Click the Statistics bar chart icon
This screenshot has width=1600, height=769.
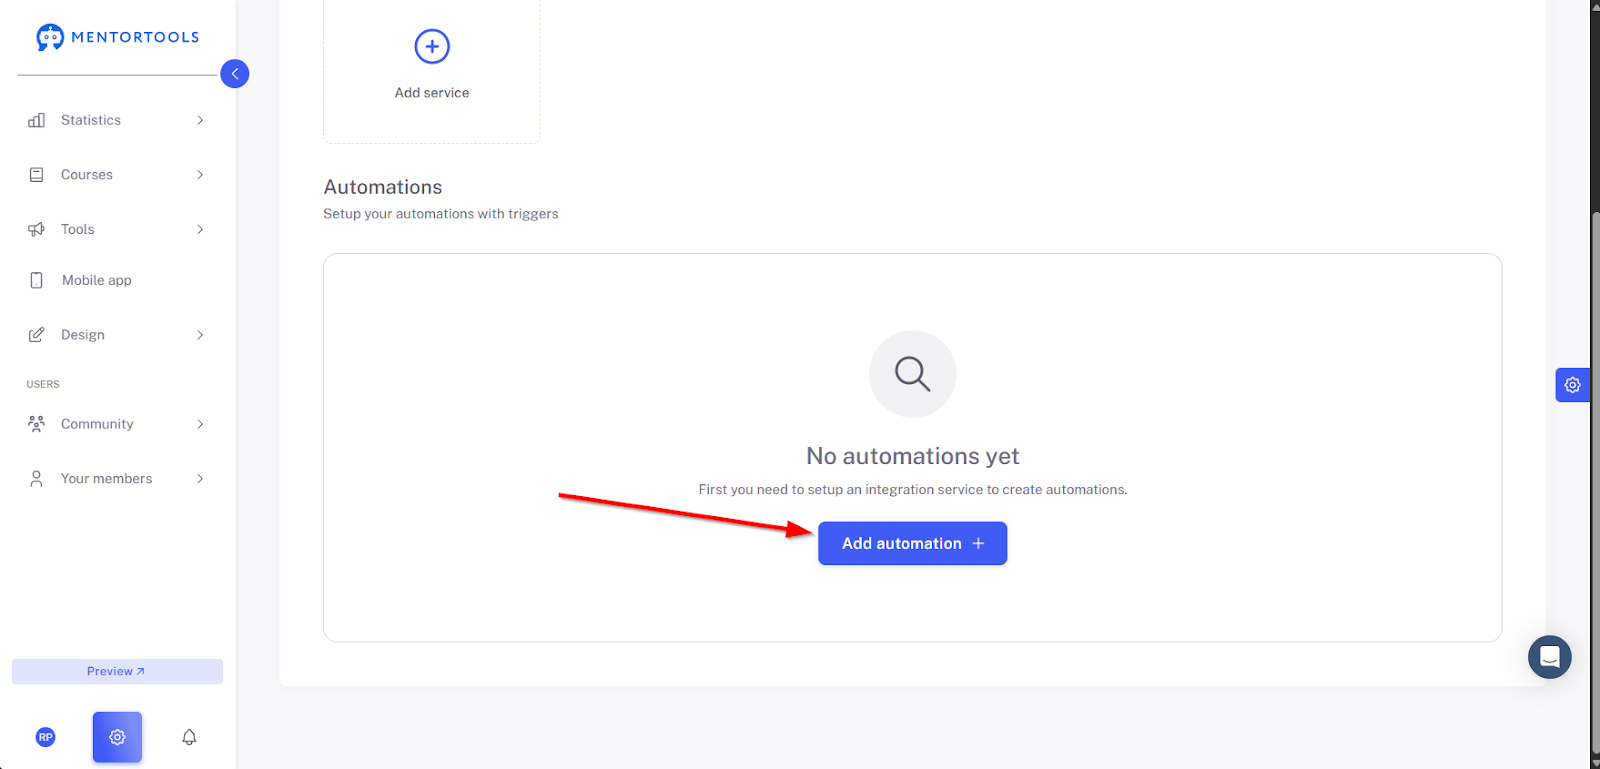click(37, 120)
